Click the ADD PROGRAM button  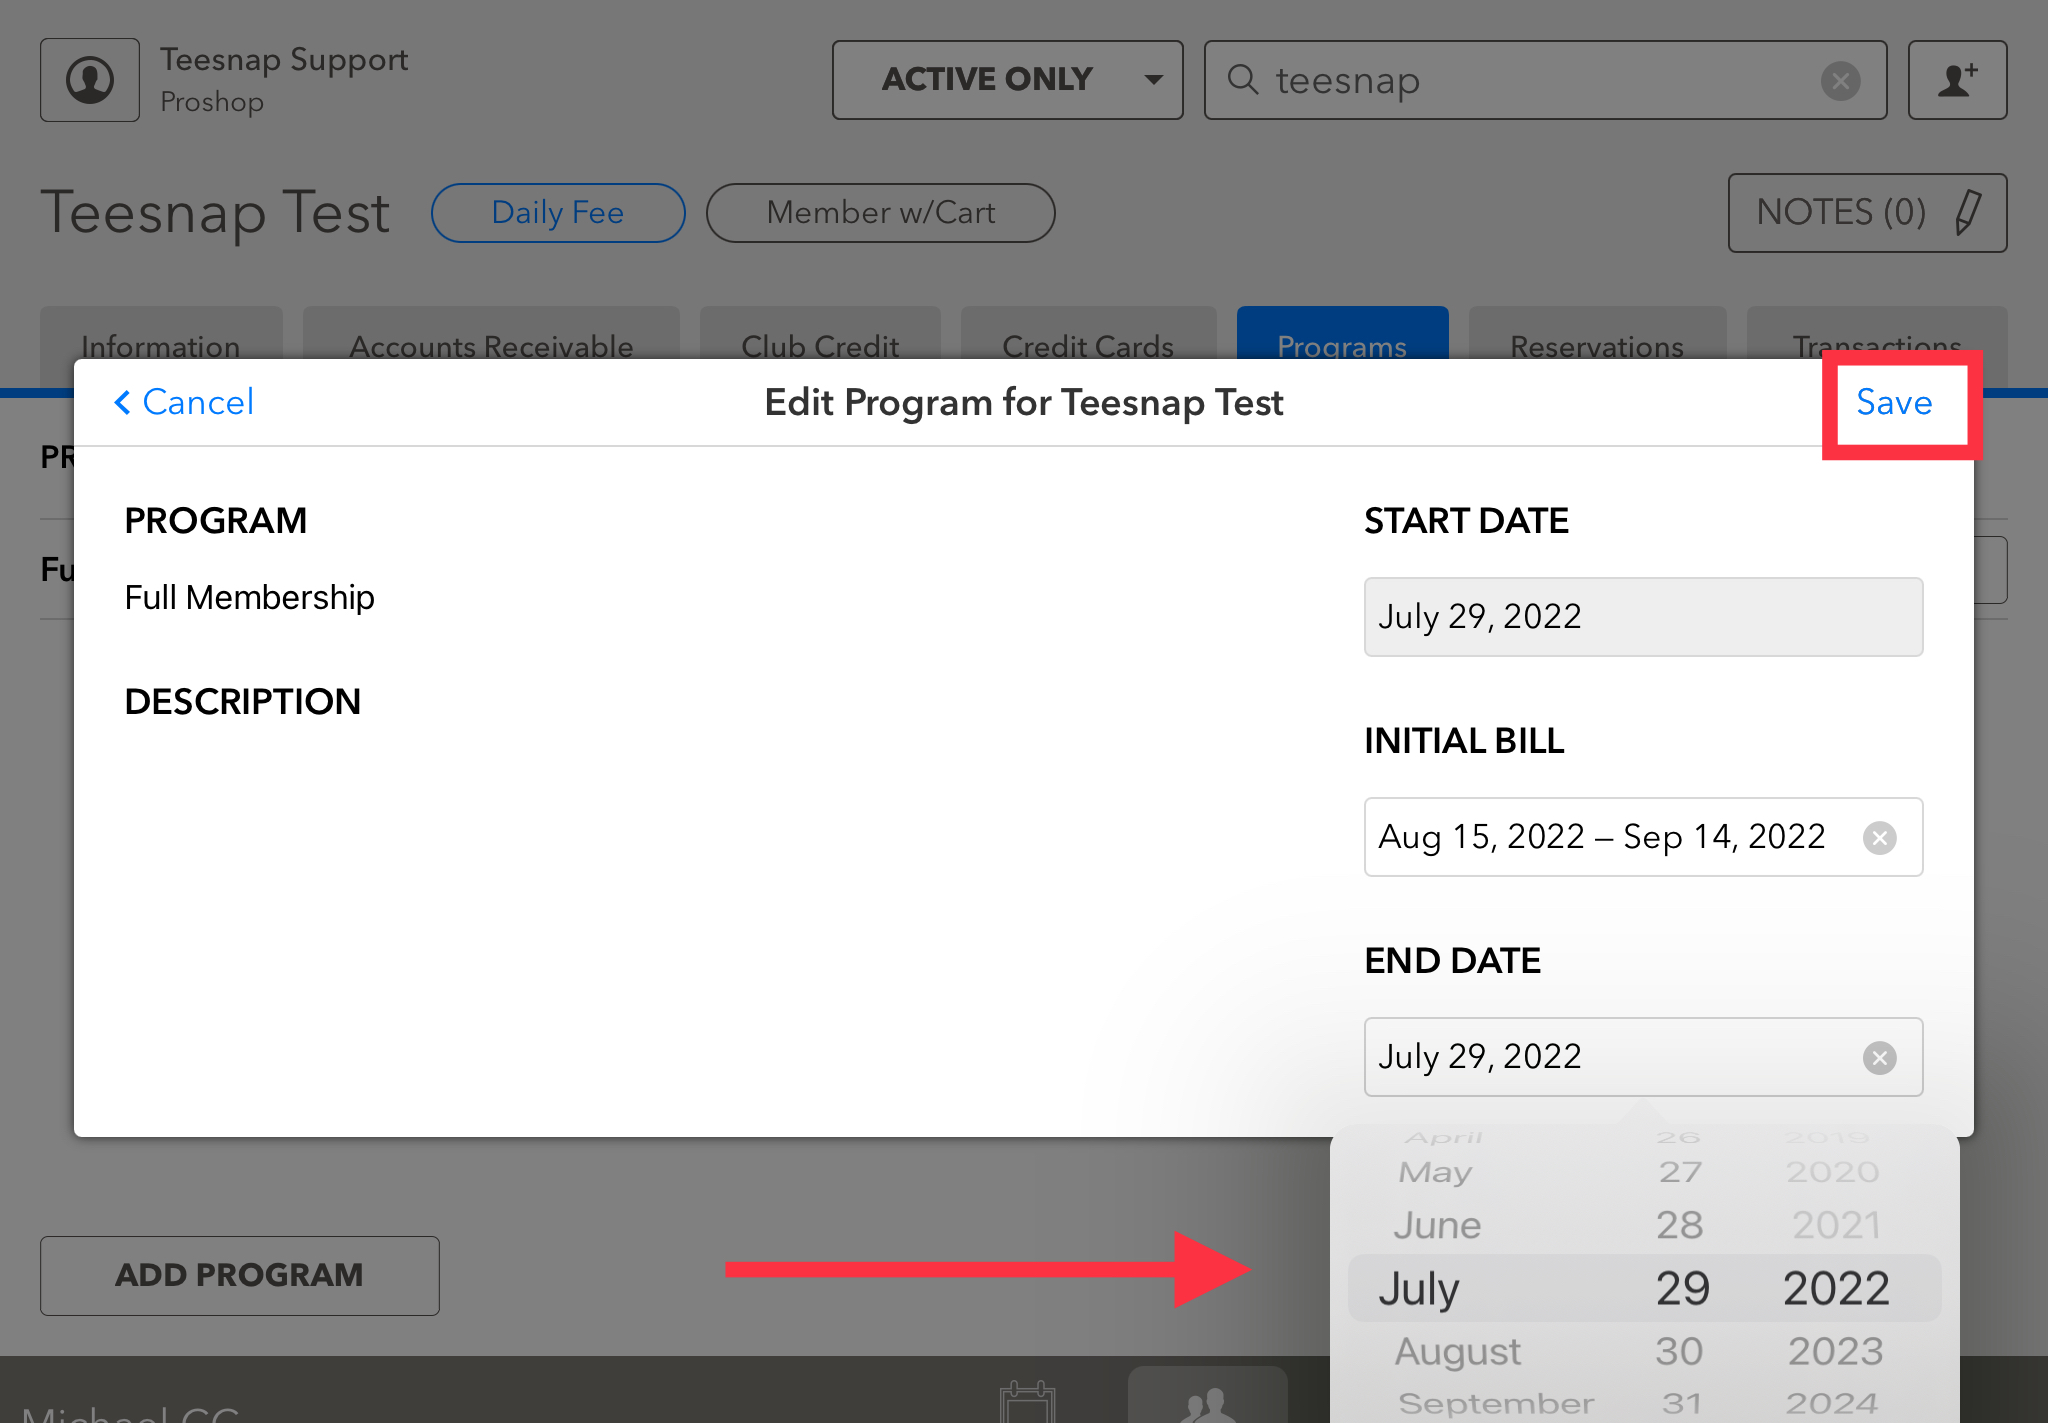[241, 1275]
